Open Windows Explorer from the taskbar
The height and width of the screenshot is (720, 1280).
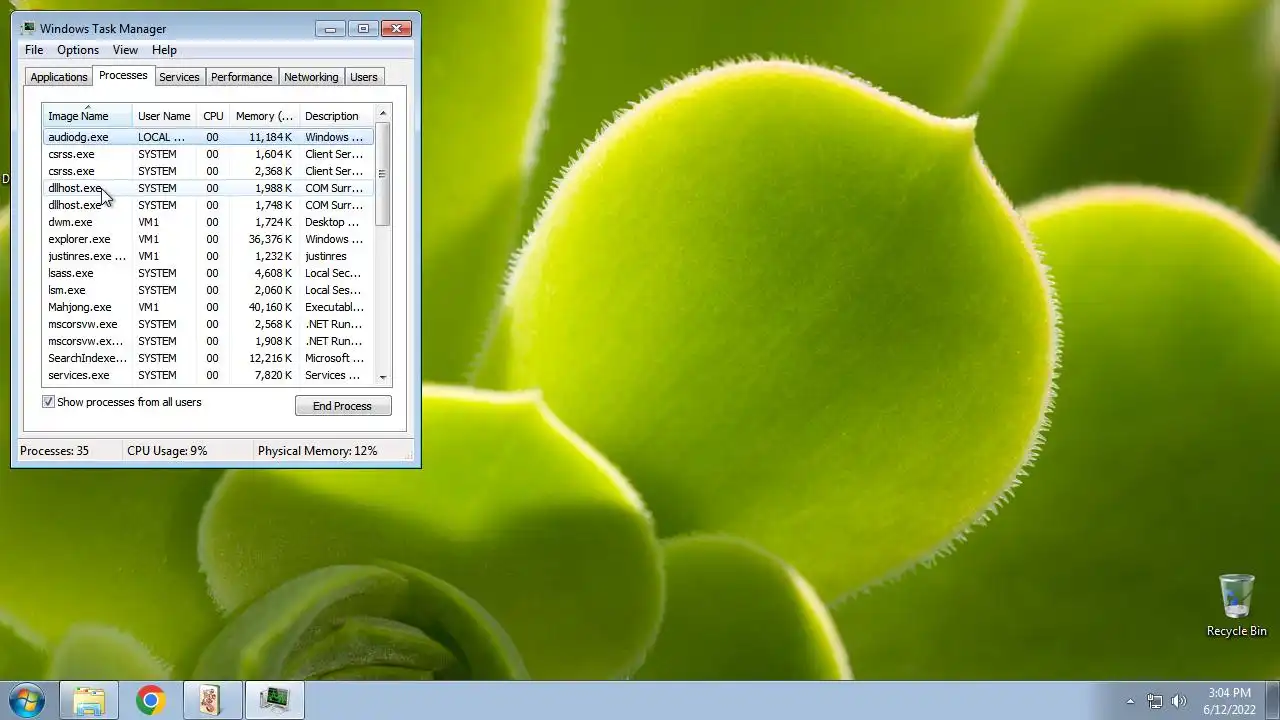(89, 700)
